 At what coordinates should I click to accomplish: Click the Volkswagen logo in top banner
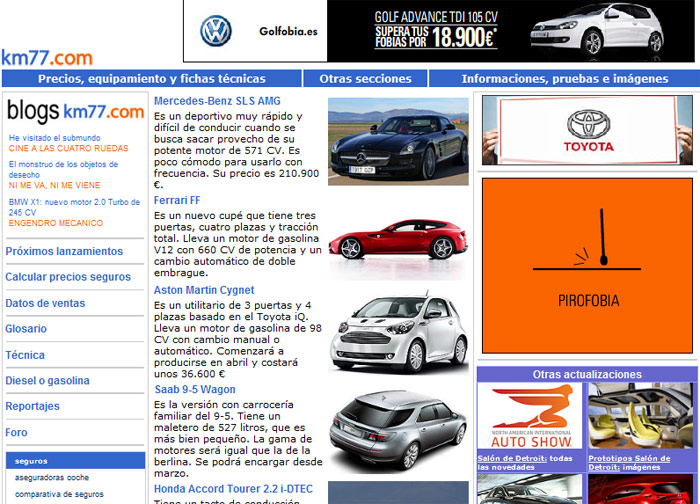coord(216,31)
